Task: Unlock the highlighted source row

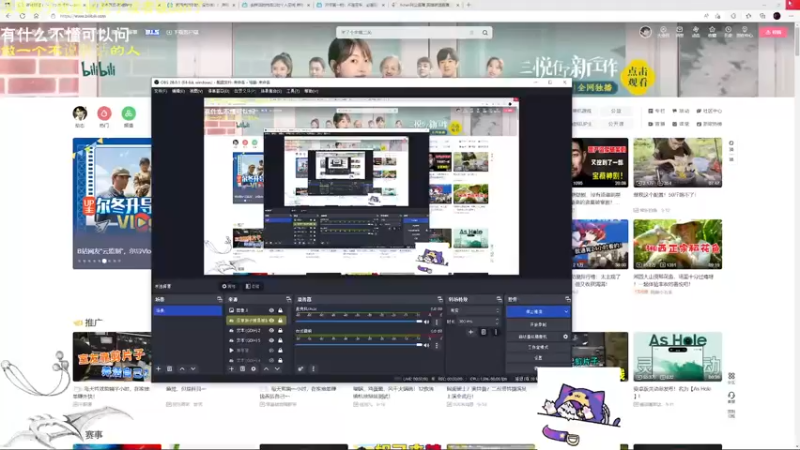Action: [280, 320]
